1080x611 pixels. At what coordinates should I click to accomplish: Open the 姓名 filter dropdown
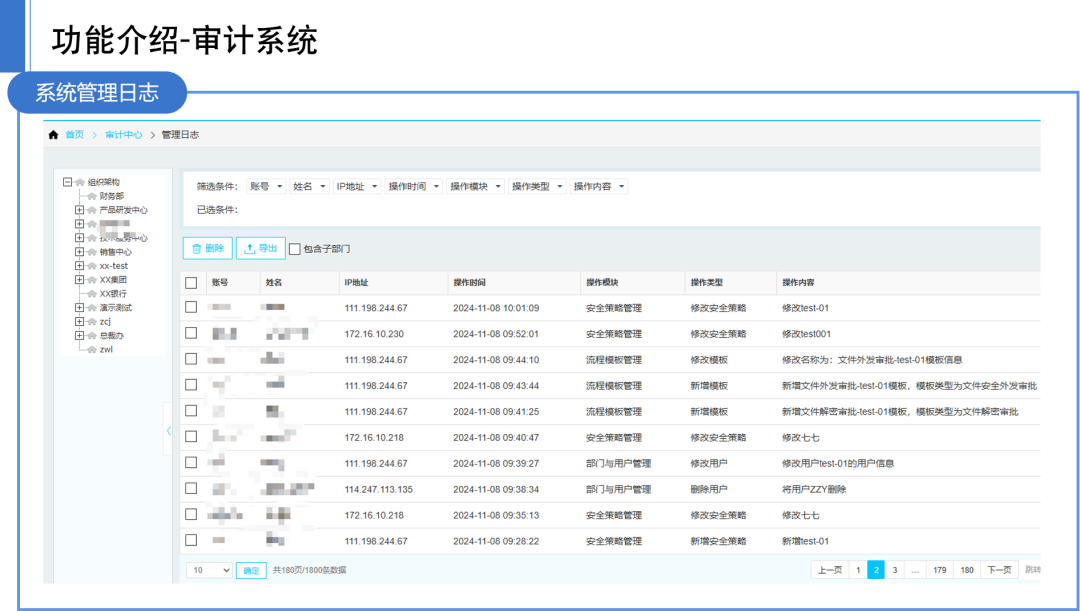click(309, 187)
